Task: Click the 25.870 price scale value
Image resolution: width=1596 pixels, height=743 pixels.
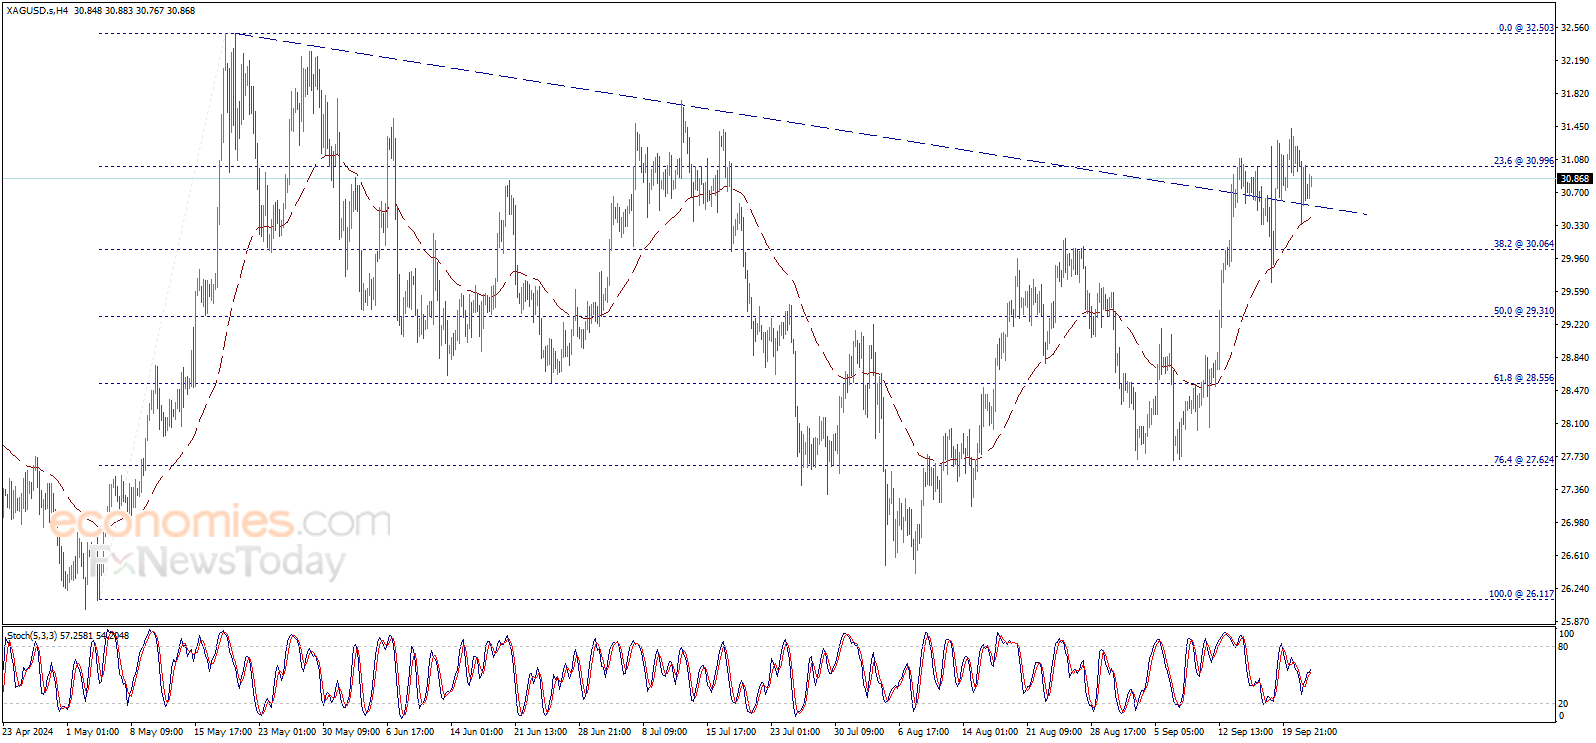Action: pos(1575,621)
